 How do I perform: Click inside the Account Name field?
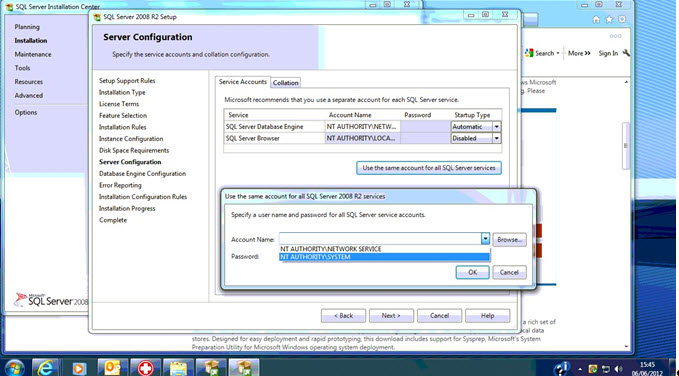[x=380, y=239]
